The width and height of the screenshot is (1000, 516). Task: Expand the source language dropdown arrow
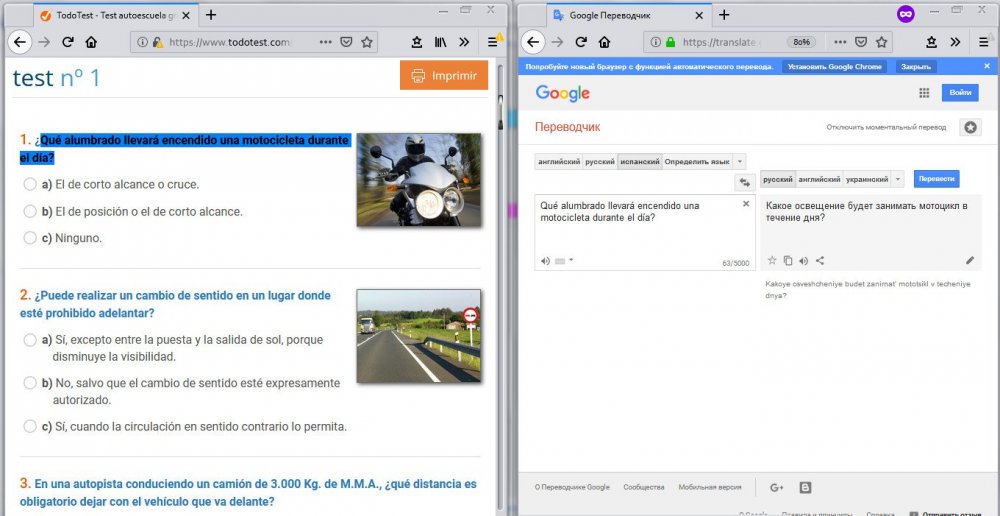point(740,161)
